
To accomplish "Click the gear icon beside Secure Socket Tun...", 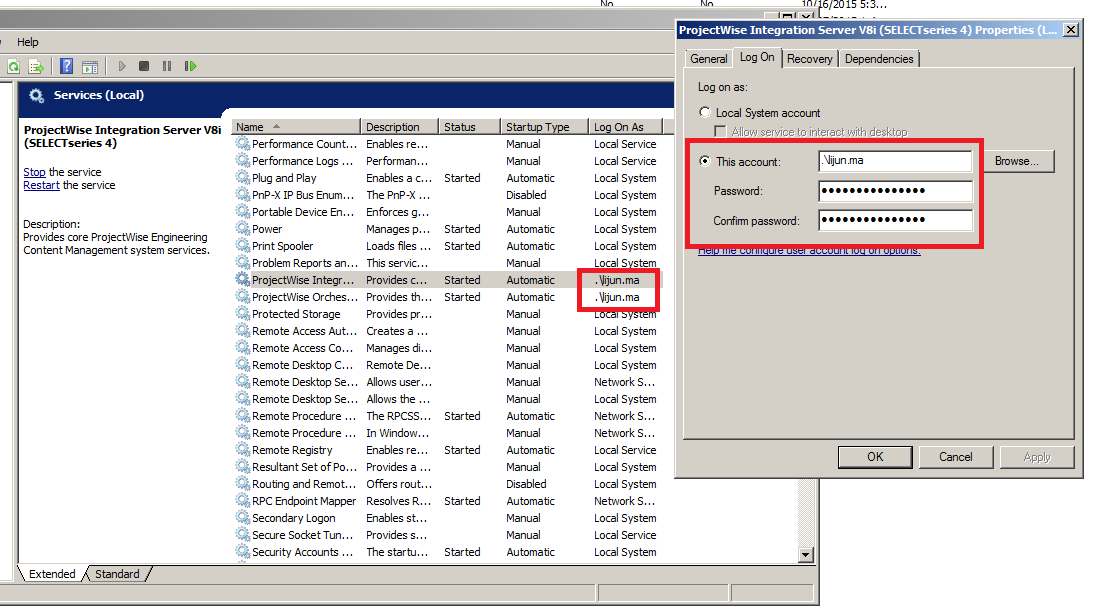I will [243, 535].
